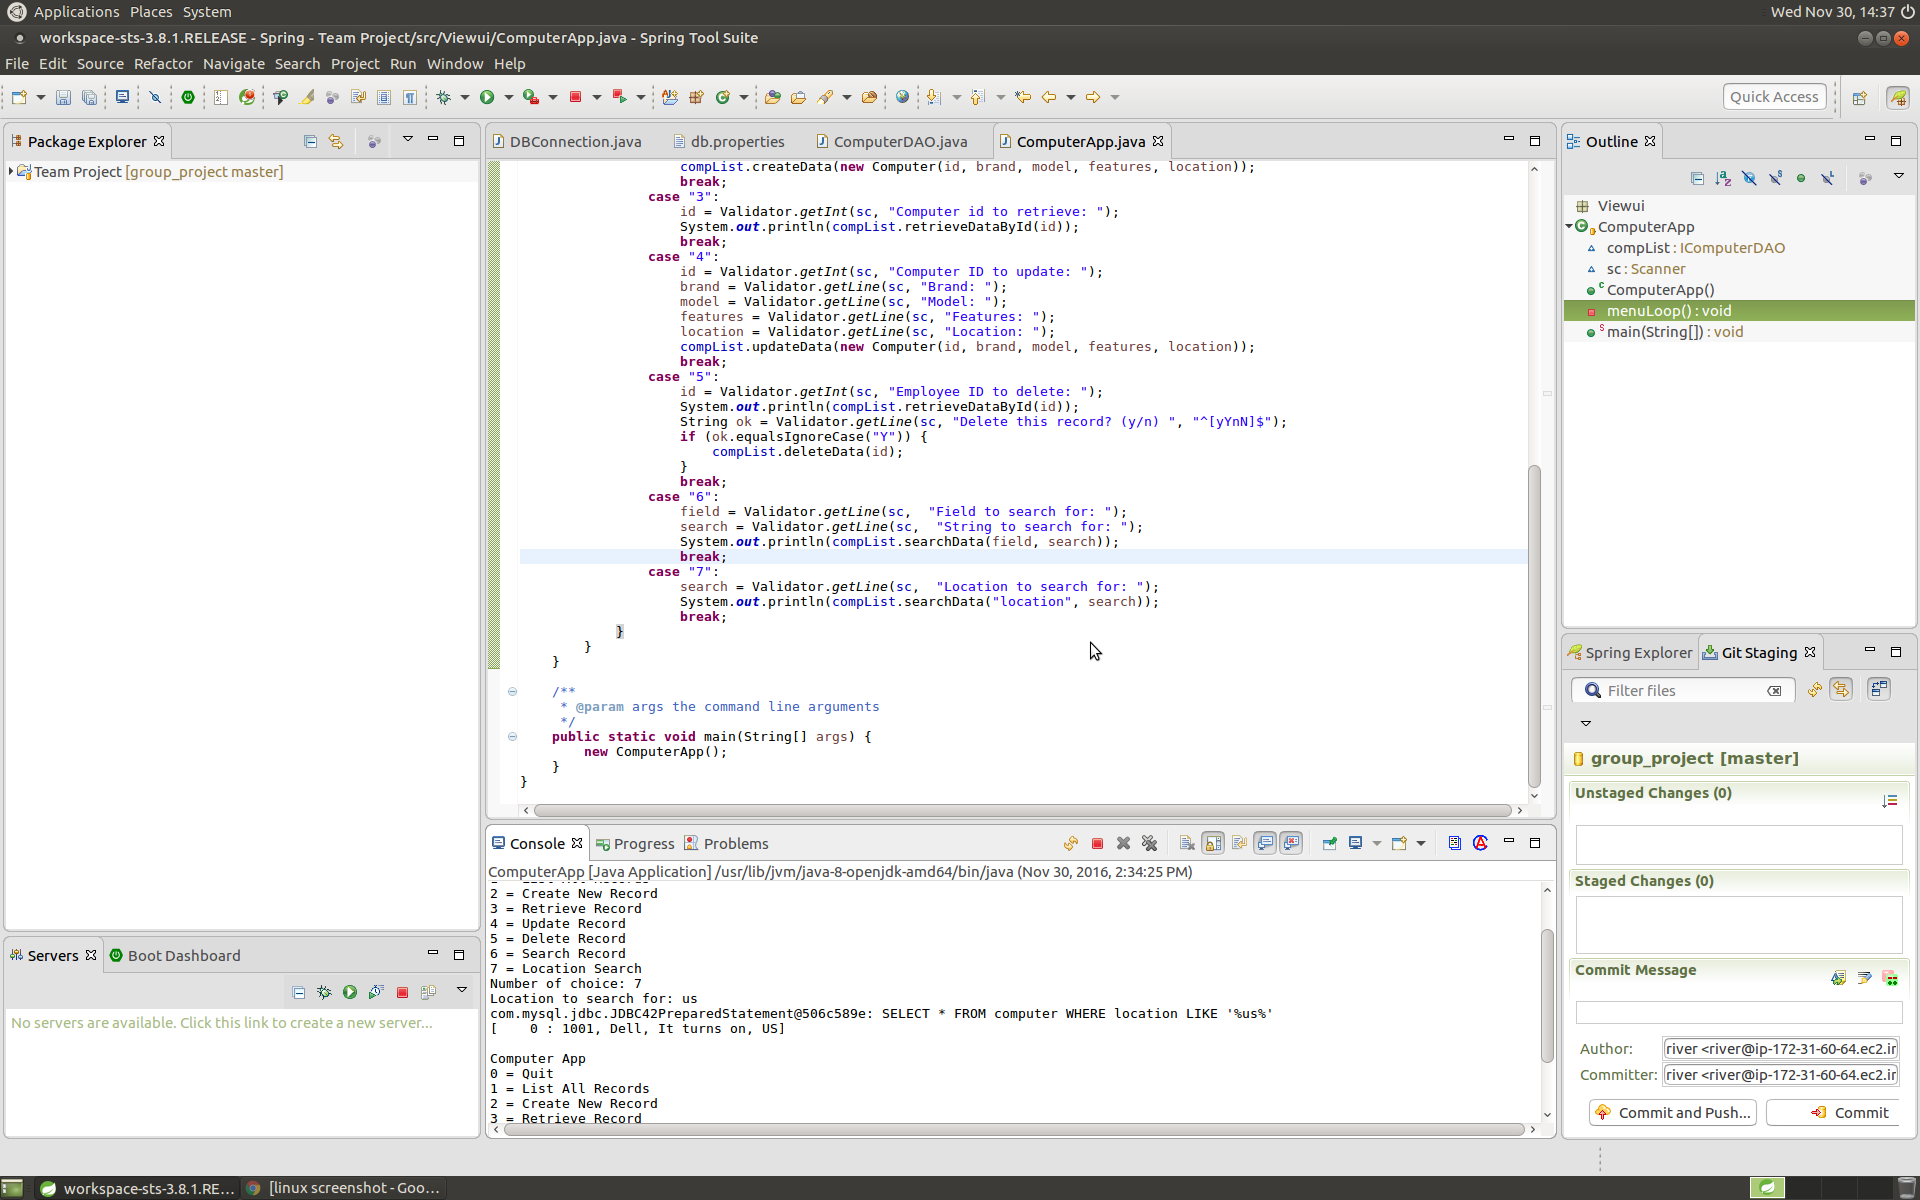Click the New Java Class toolbar icon

(722, 97)
